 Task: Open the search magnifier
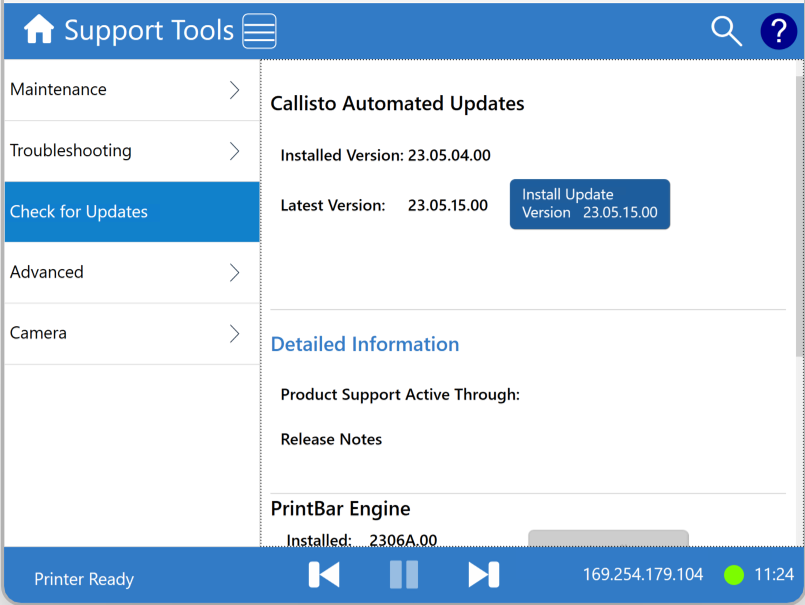(x=726, y=31)
